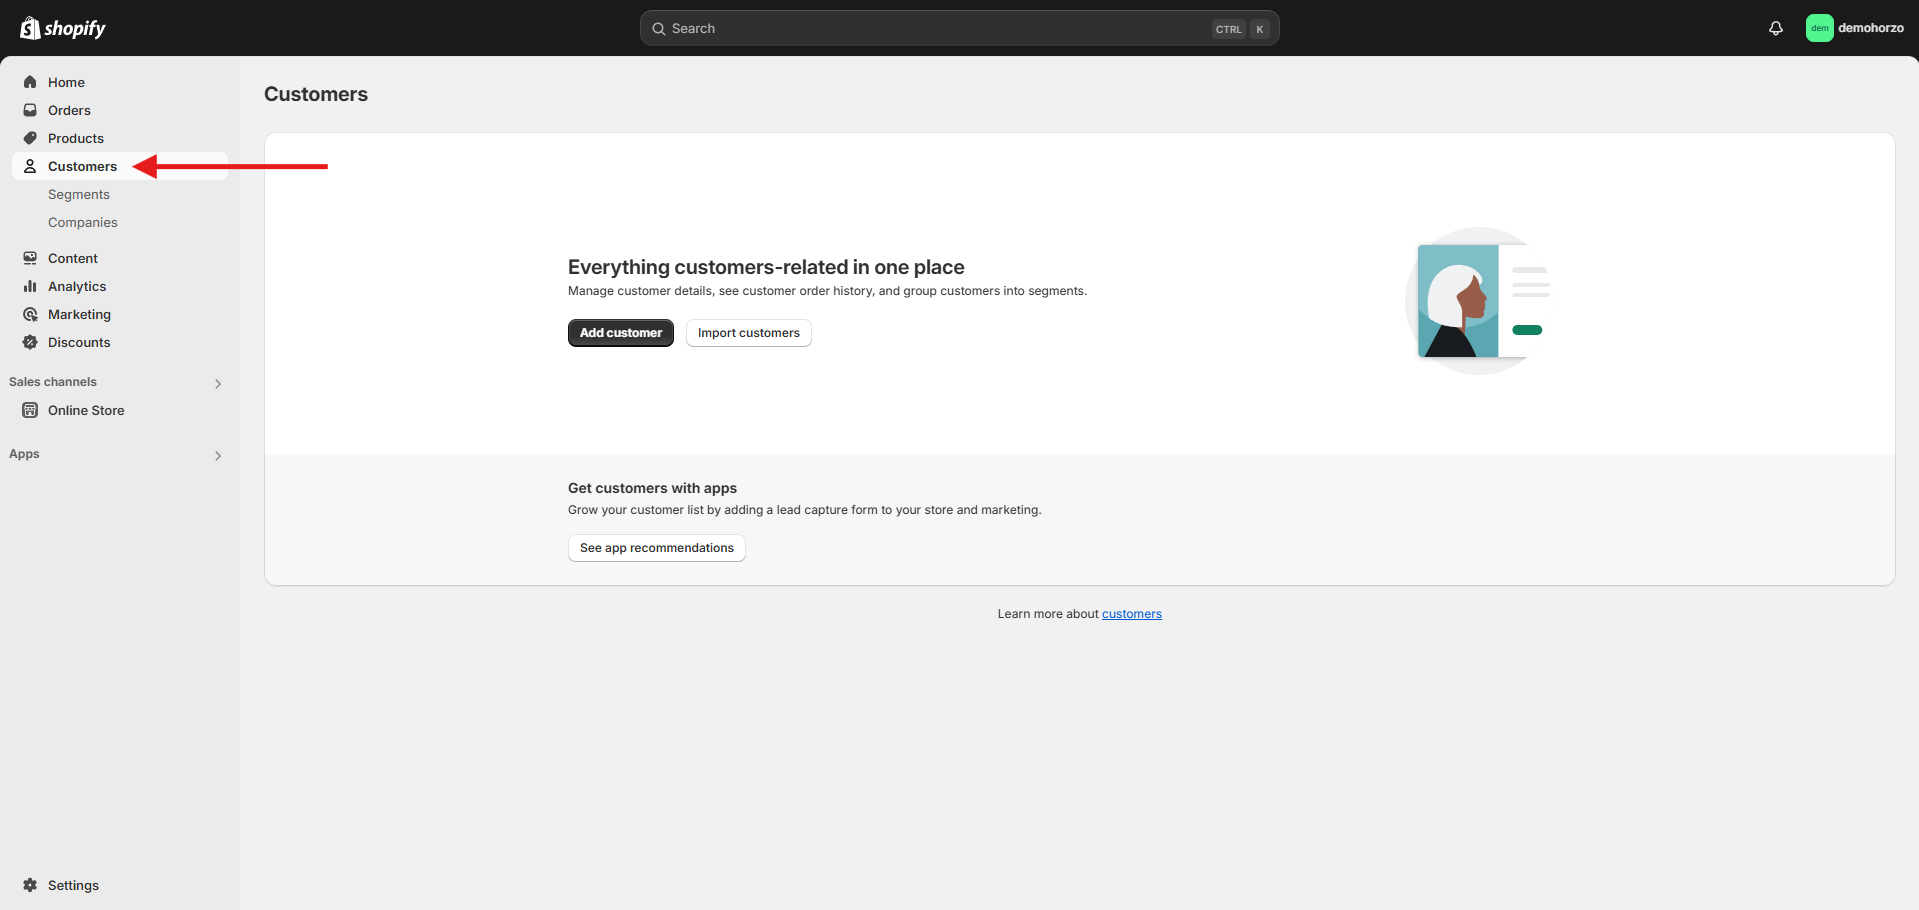Go to the Content menu item
The image size is (1919, 910).
pos(73,258)
